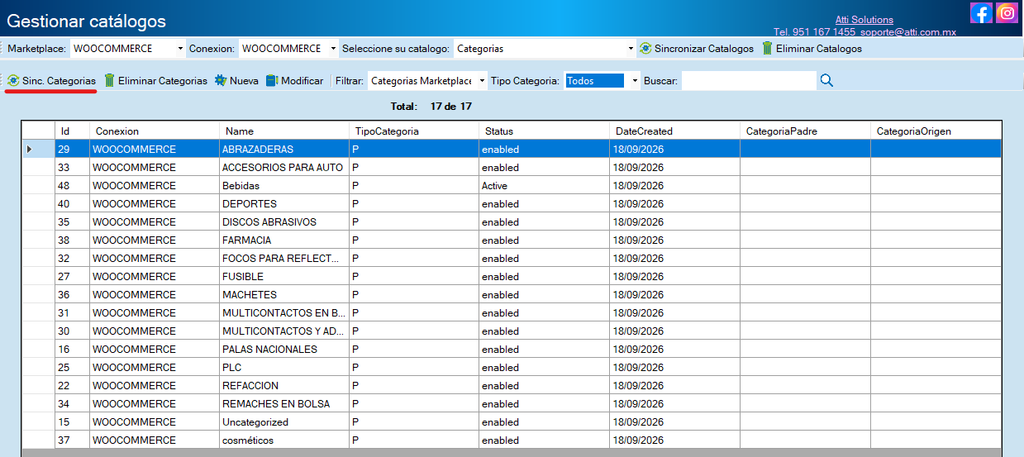Screen dimensions: 1024x457
Task: Click the Sincronizar Catalogos button label
Action: tap(704, 48)
